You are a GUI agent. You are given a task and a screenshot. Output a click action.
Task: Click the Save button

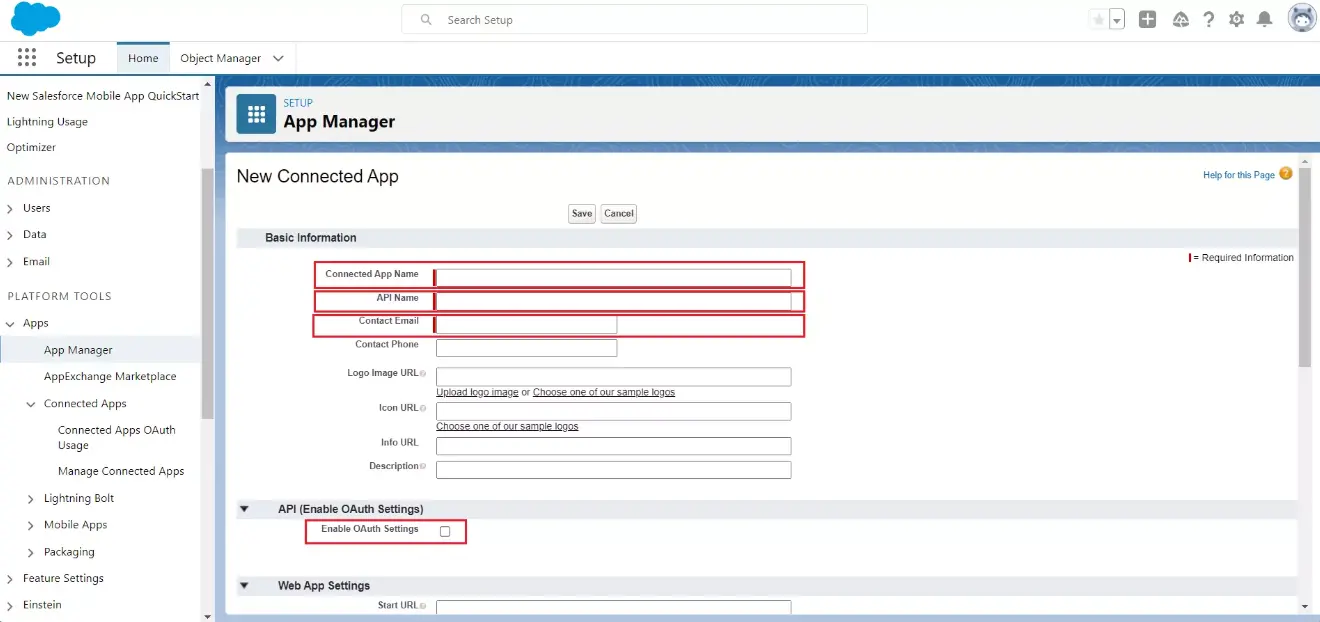[x=582, y=213]
